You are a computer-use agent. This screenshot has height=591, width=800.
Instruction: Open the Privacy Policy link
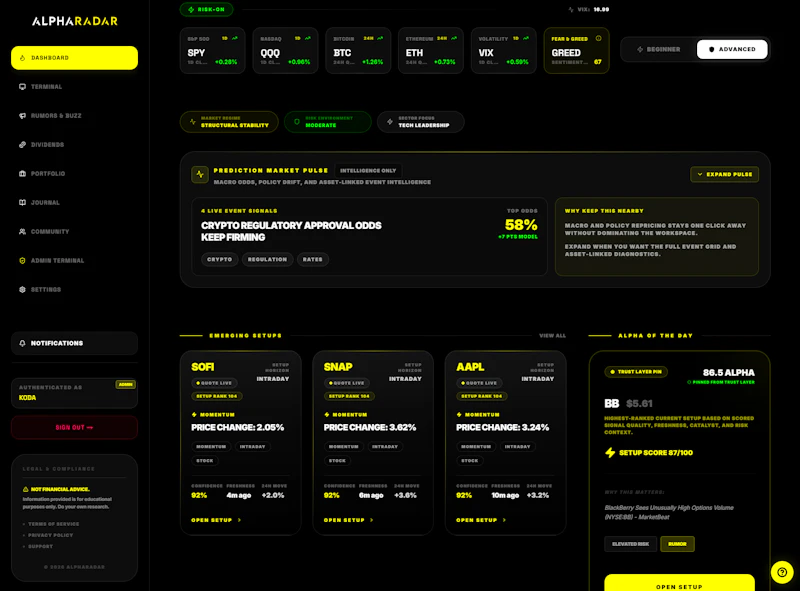[x=51, y=535]
